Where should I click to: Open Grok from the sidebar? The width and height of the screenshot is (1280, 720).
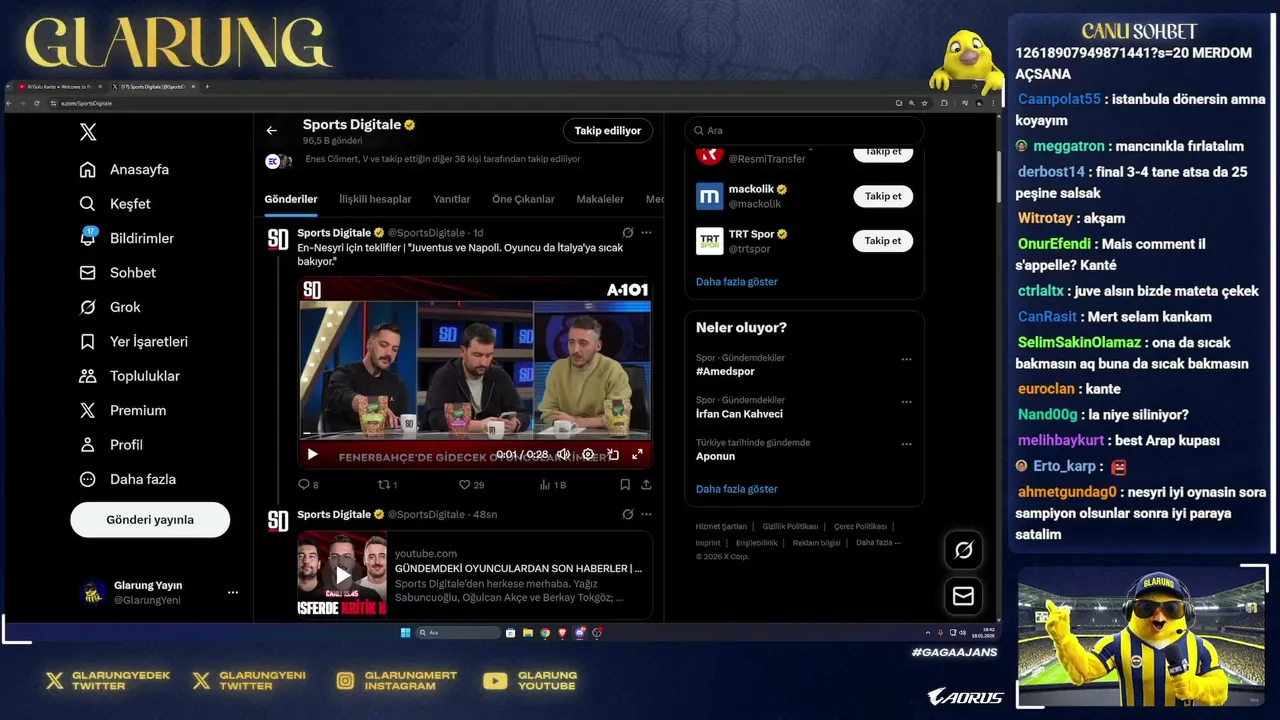coord(110,307)
